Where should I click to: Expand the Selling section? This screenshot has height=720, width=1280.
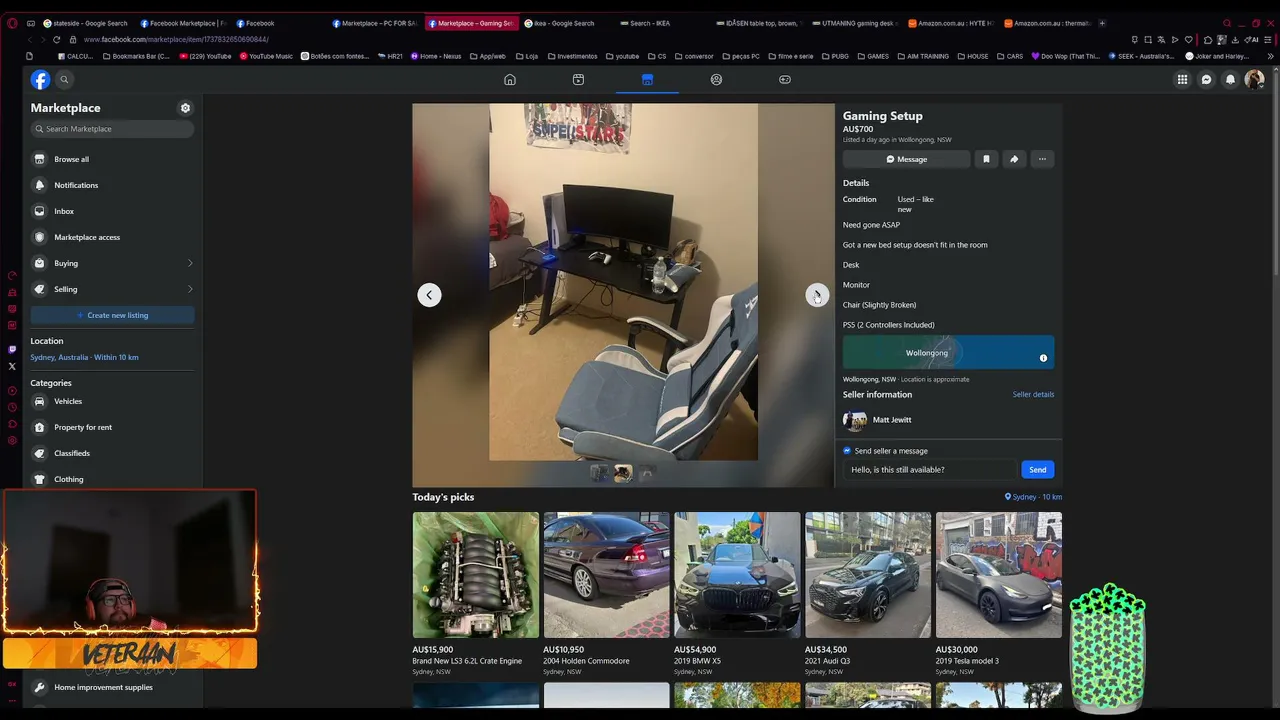point(112,289)
